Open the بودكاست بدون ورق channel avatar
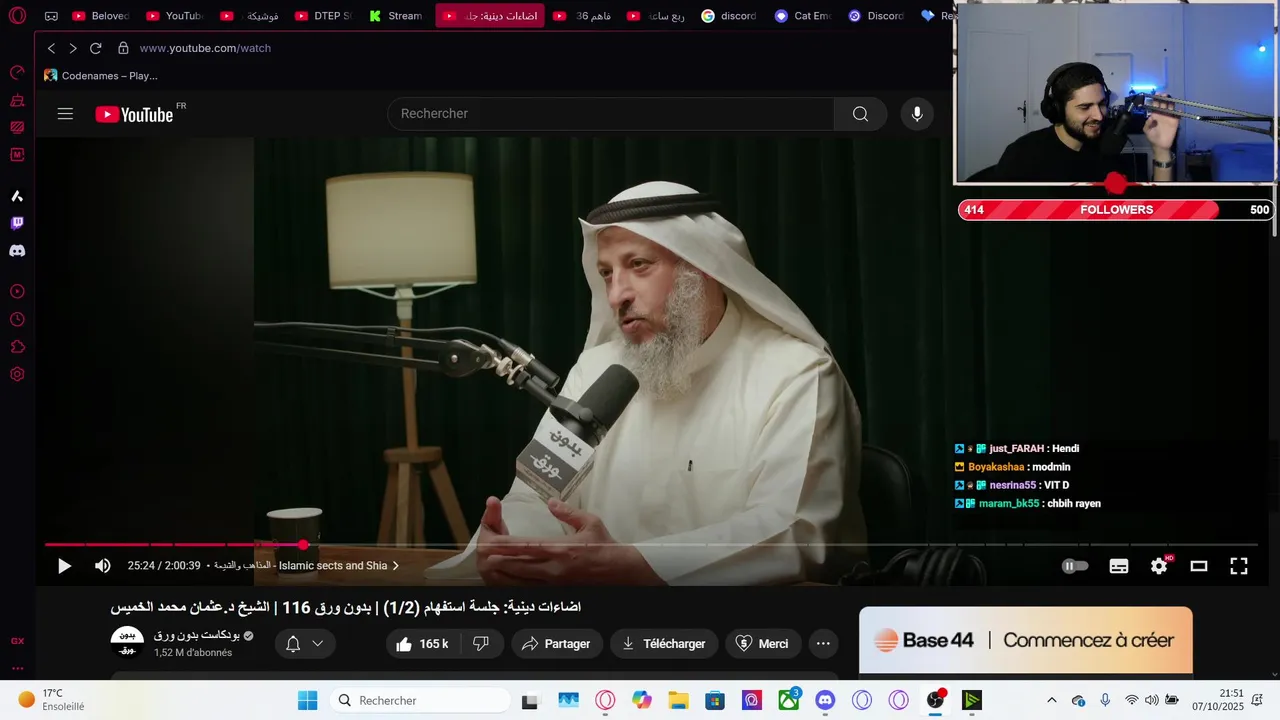The width and height of the screenshot is (1280, 720). pyautogui.click(x=127, y=643)
